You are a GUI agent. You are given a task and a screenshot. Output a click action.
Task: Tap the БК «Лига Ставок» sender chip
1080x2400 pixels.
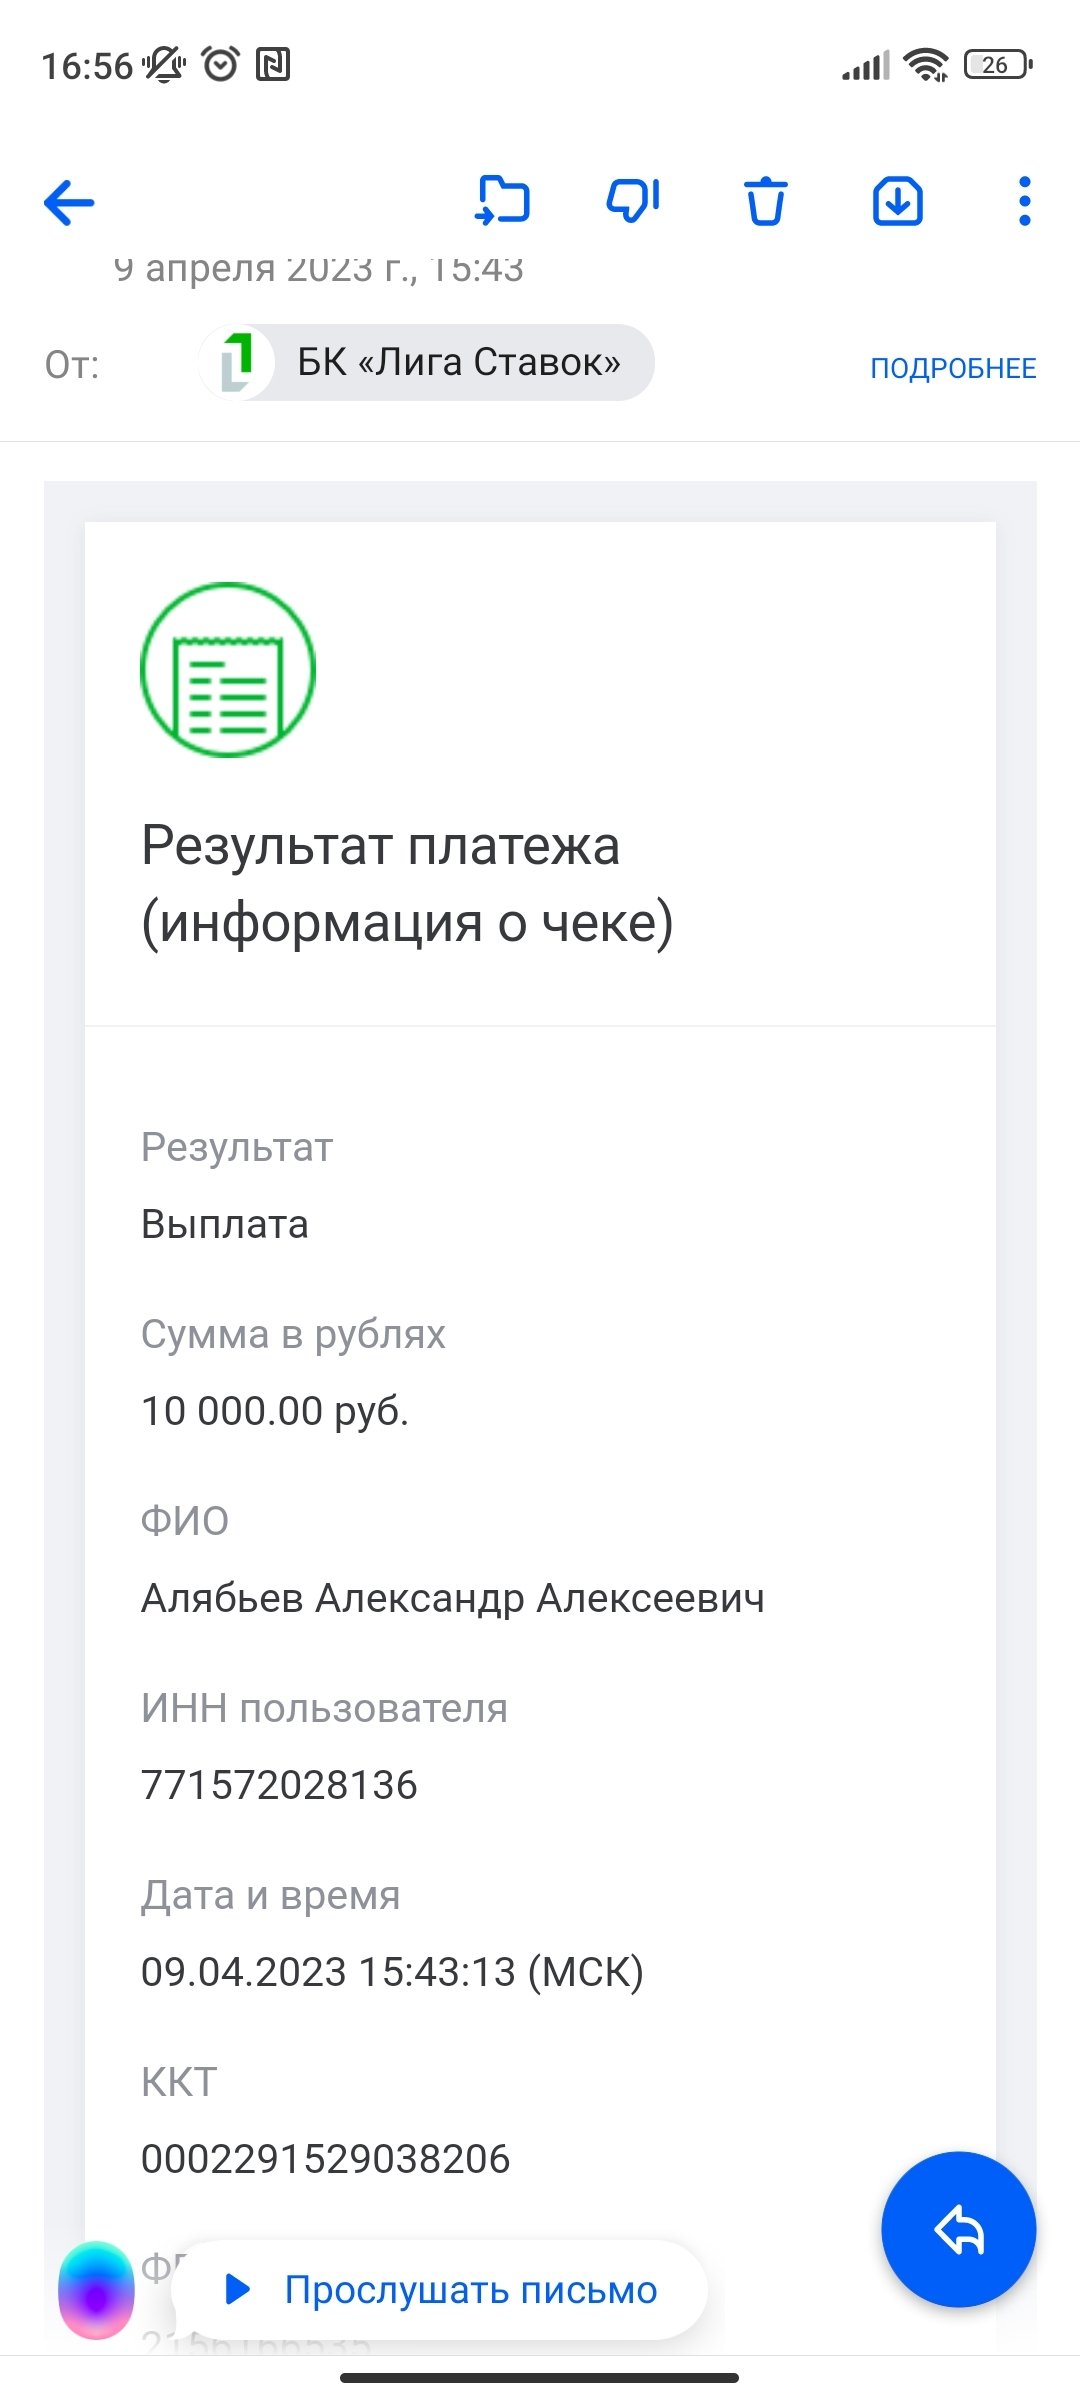click(428, 362)
